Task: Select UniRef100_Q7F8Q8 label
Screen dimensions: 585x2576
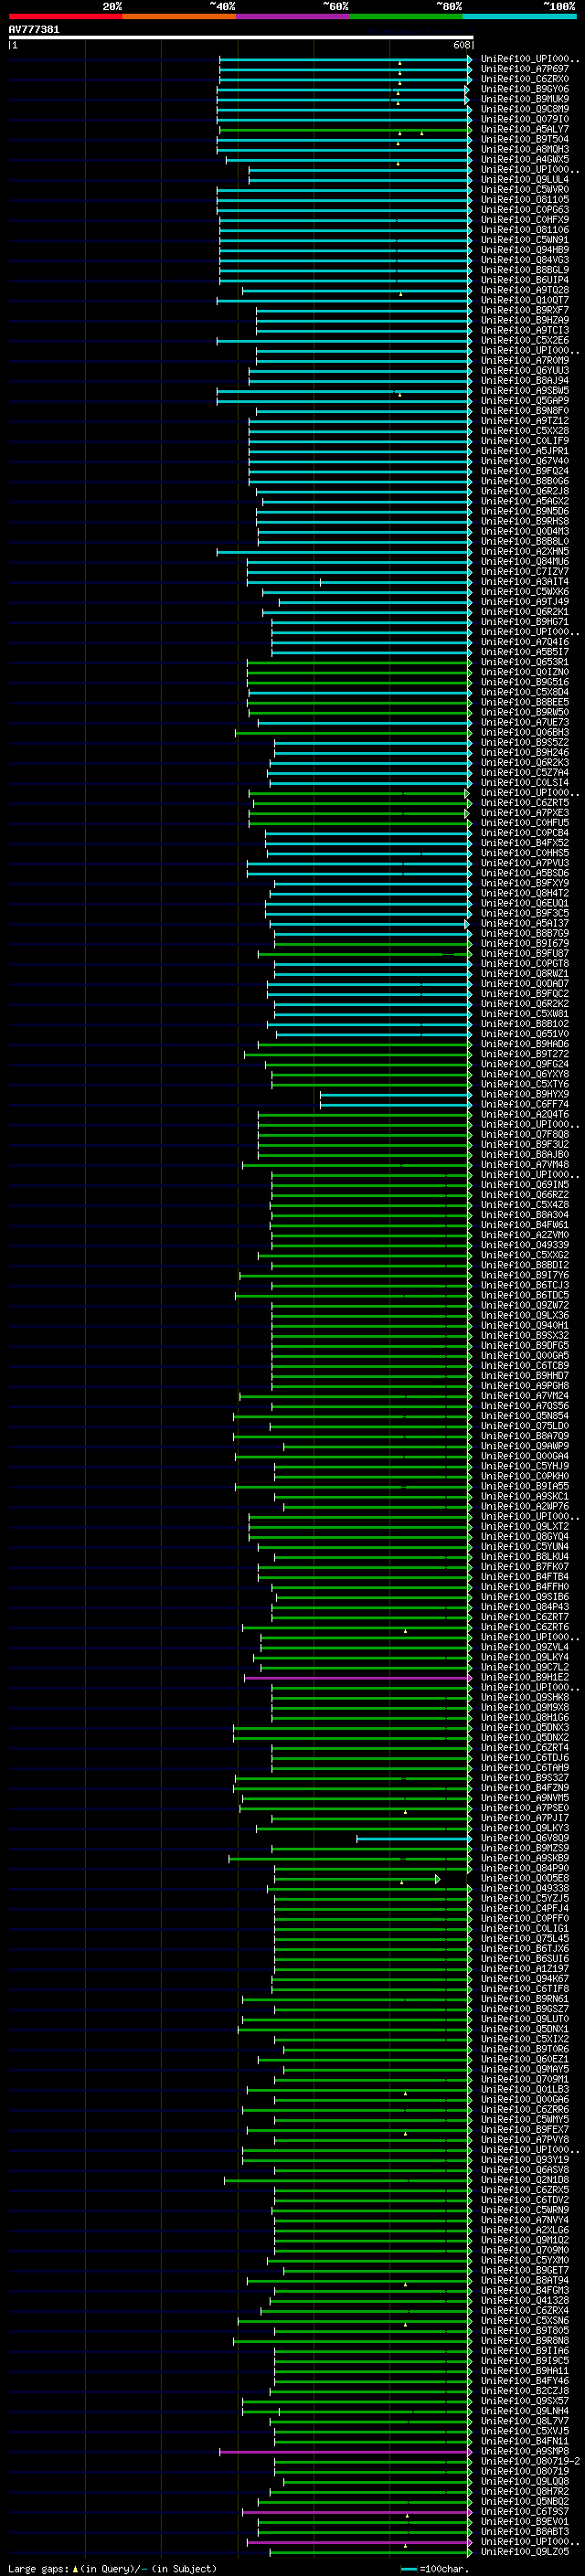Action: coord(525,1134)
